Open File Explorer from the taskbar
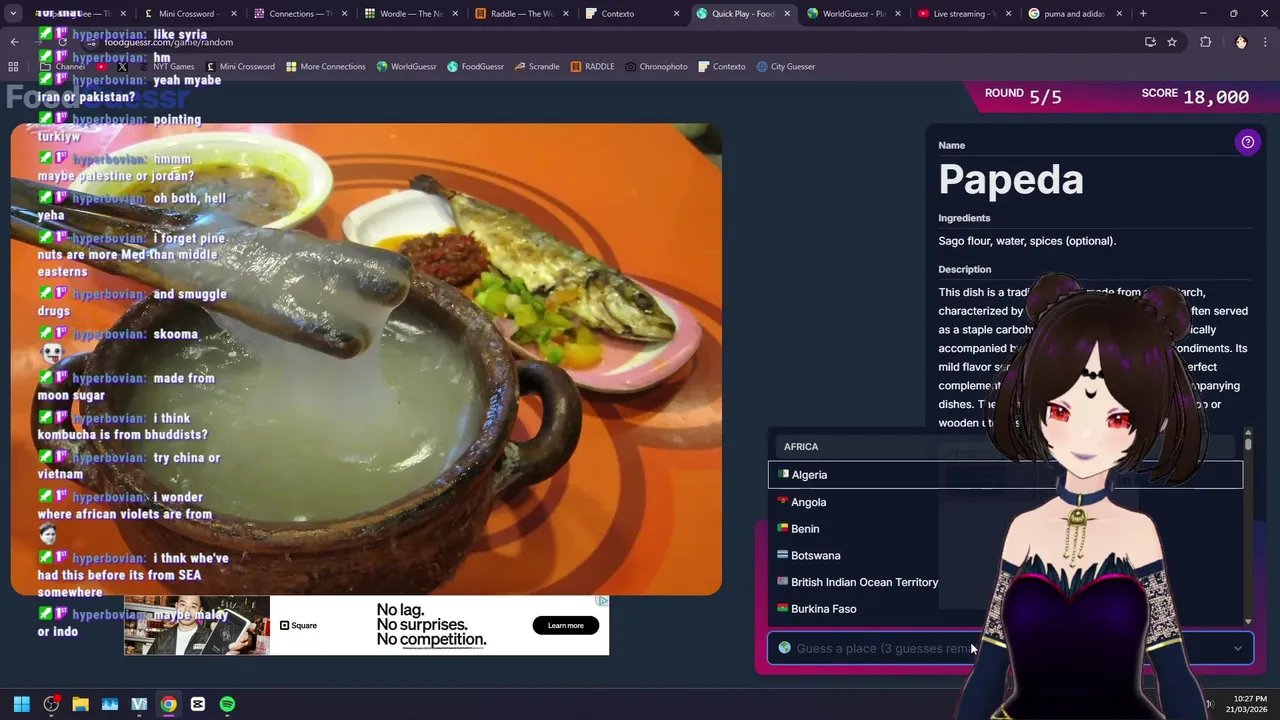The image size is (1280, 720). tap(80, 704)
